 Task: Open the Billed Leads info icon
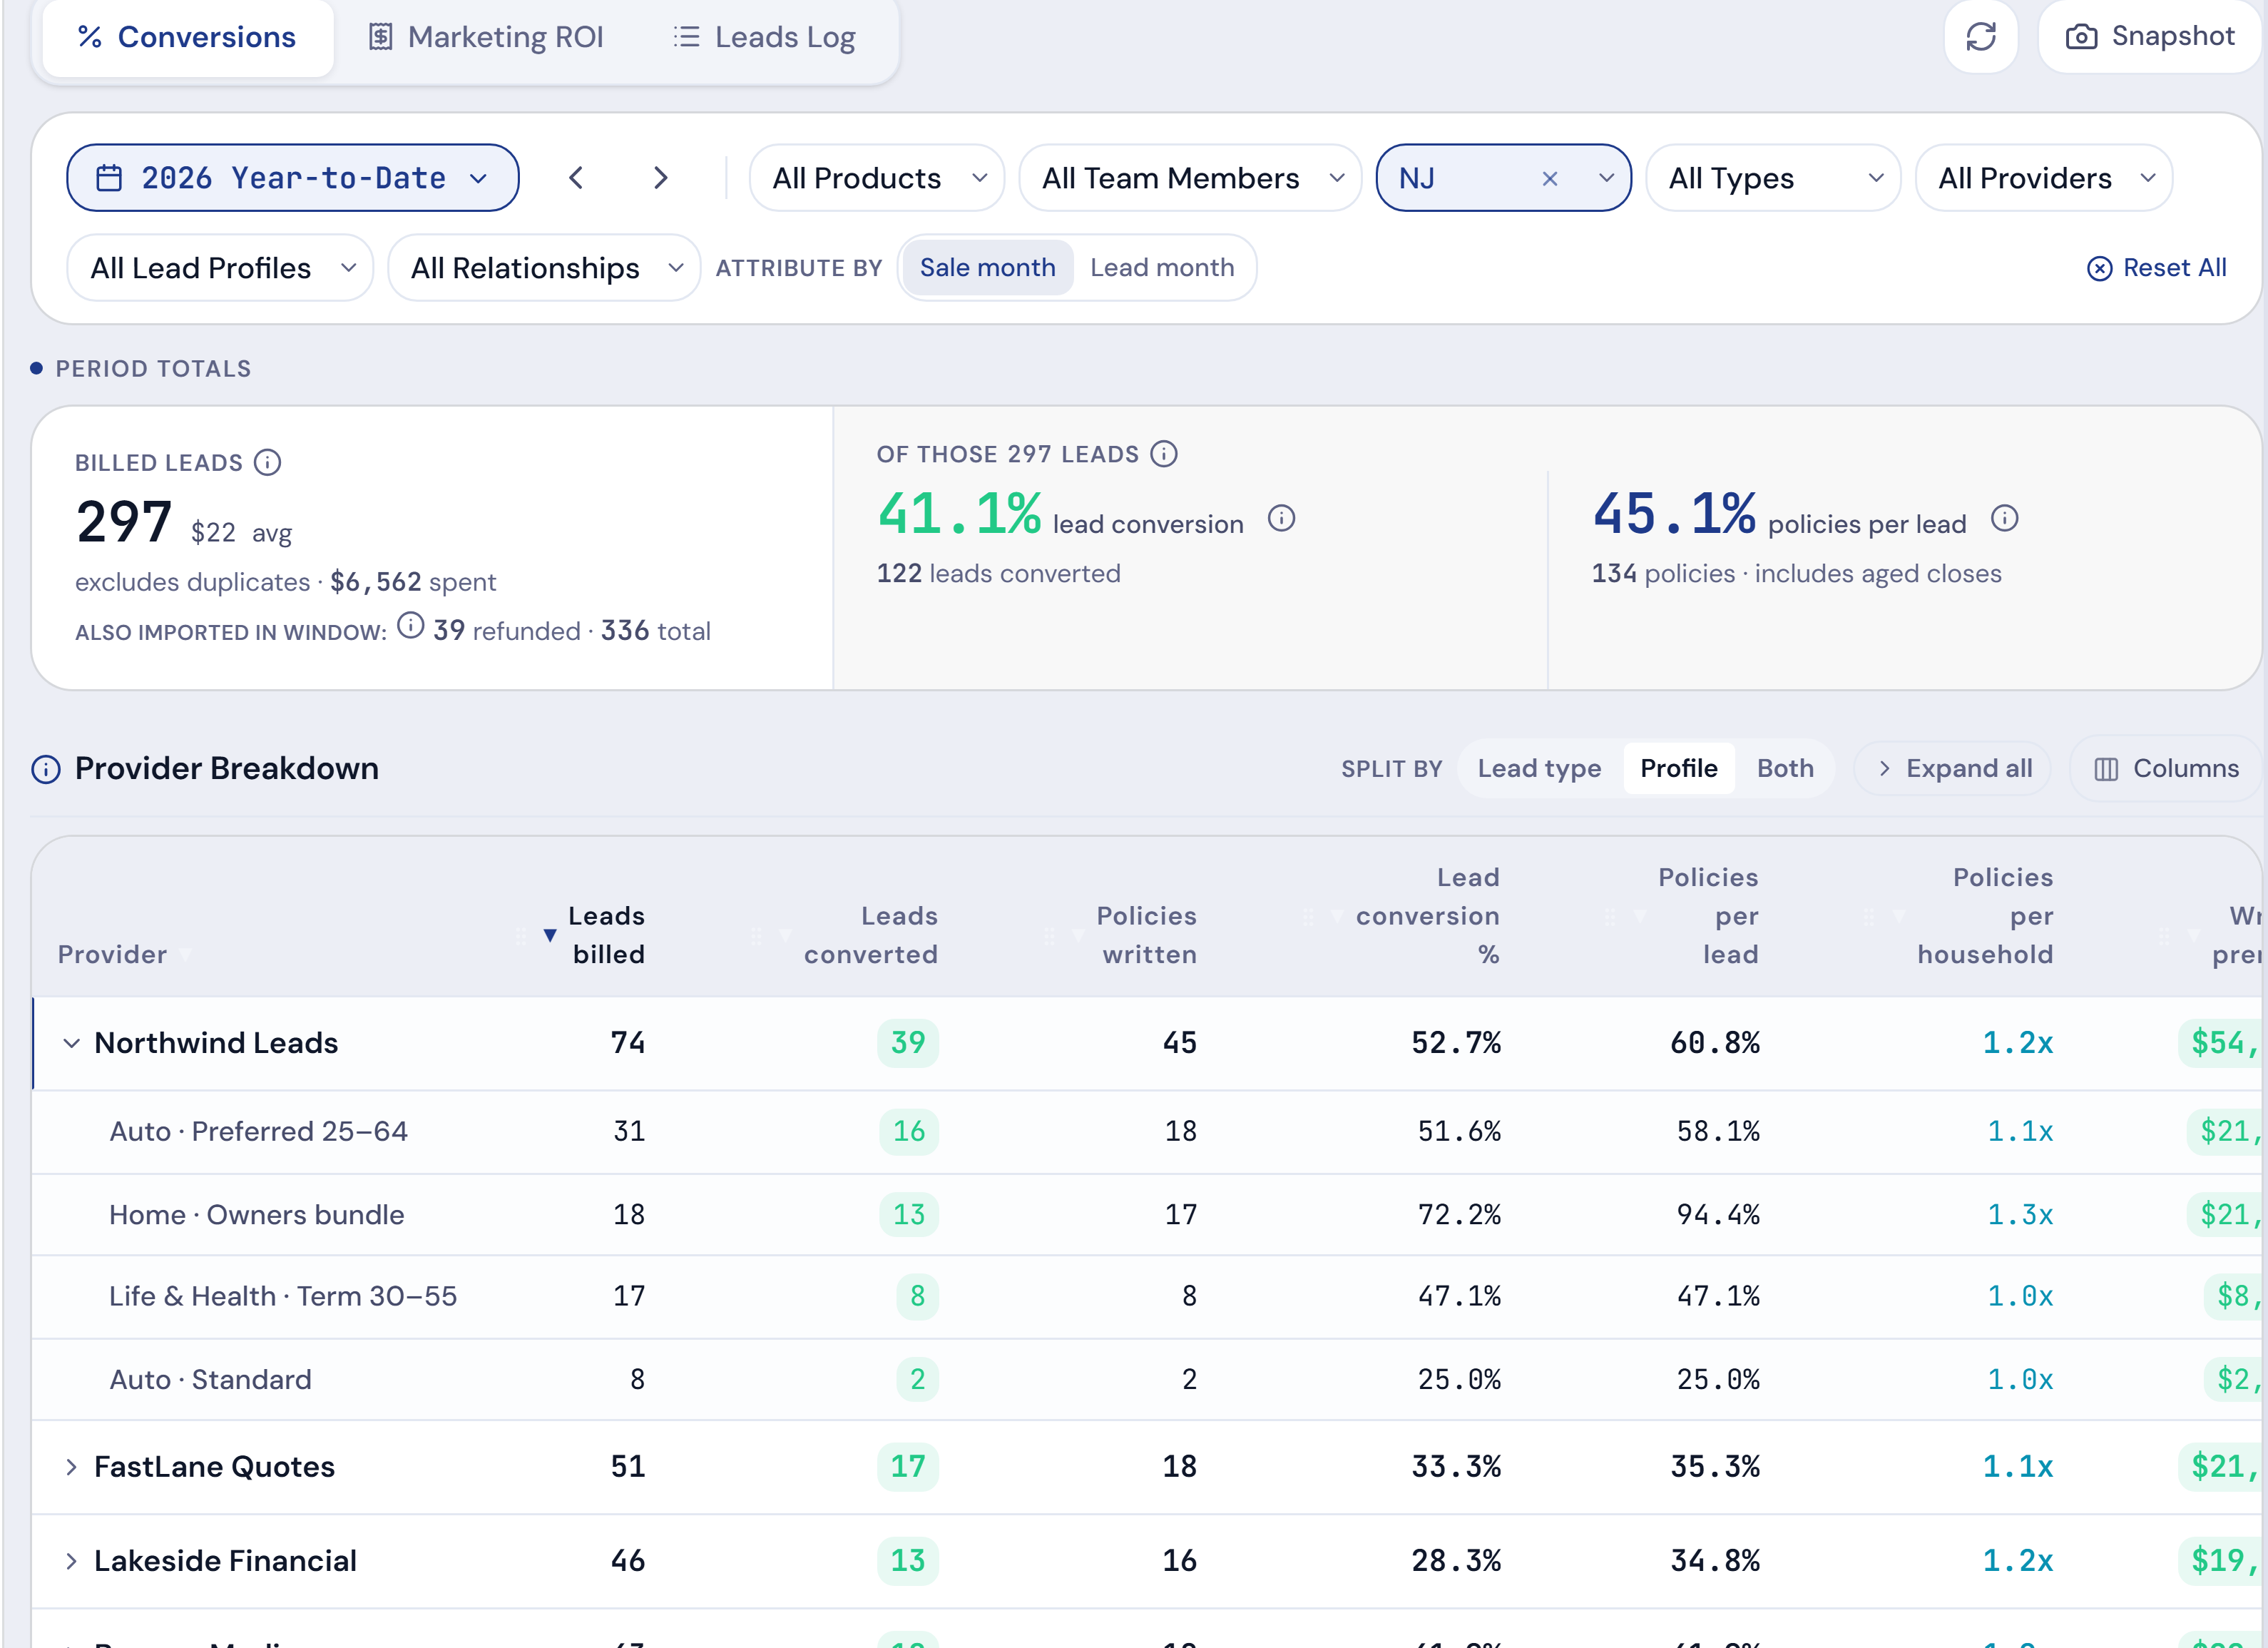point(267,462)
